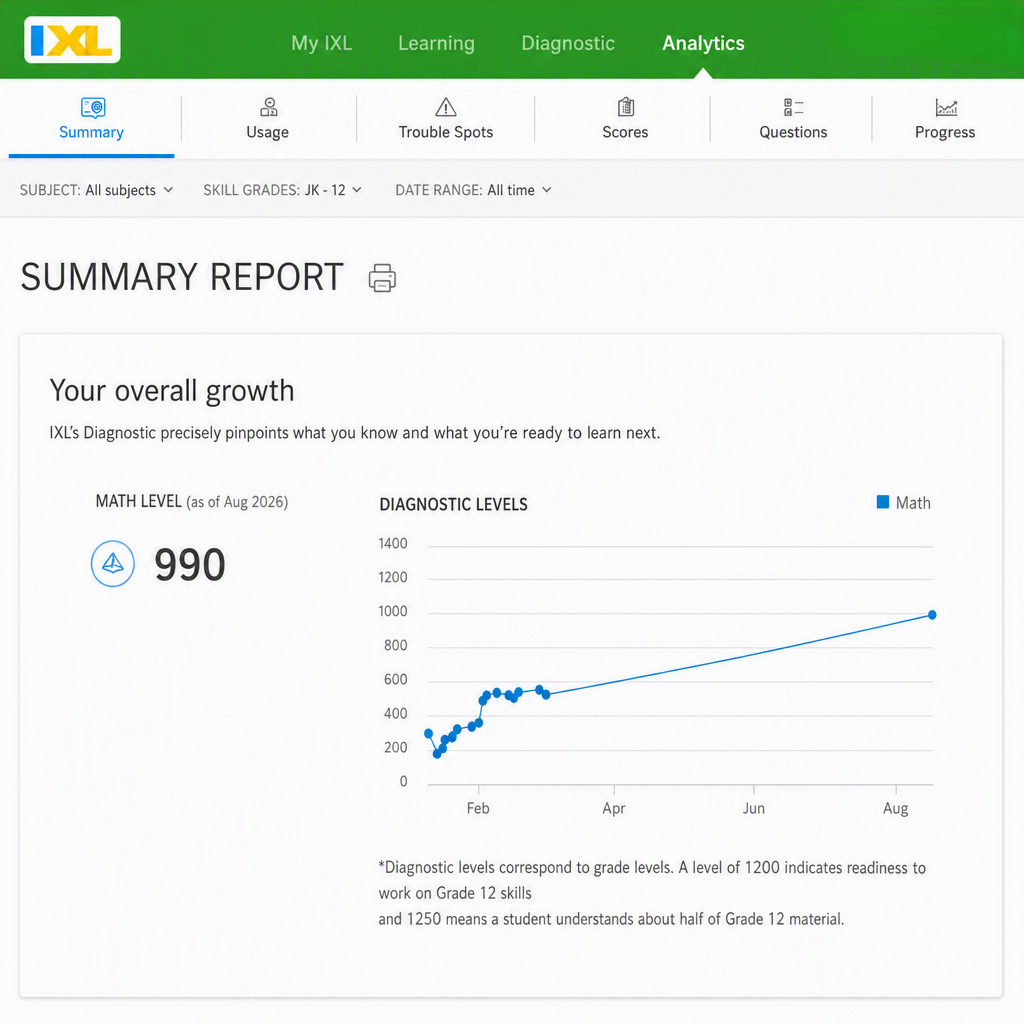This screenshot has width=1024, height=1024.
Task: Click the Scores clipboard icon
Action: [626, 106]
